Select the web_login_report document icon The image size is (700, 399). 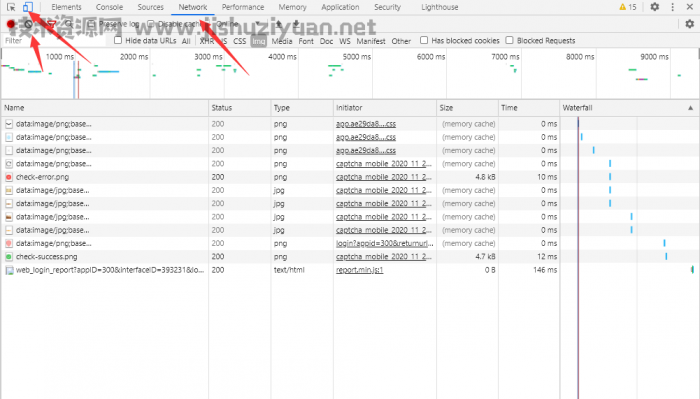pyautogui.click(x=8, y=270)
